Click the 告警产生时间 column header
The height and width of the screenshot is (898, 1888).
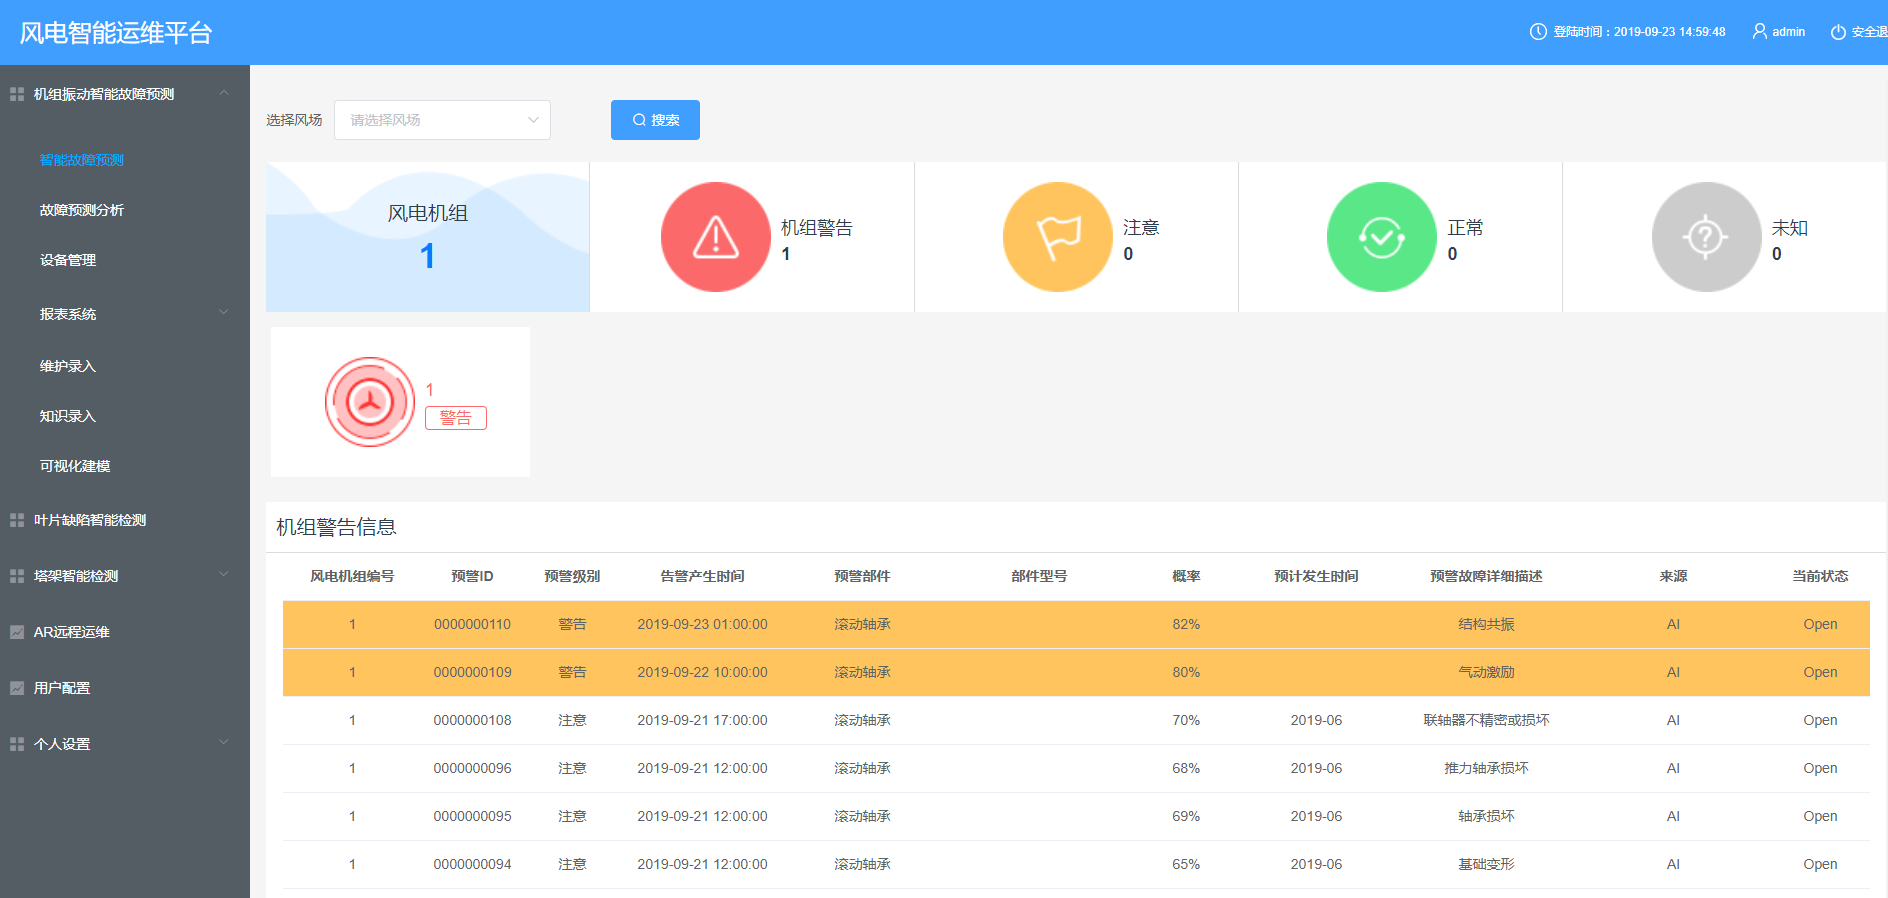[702, 576]
